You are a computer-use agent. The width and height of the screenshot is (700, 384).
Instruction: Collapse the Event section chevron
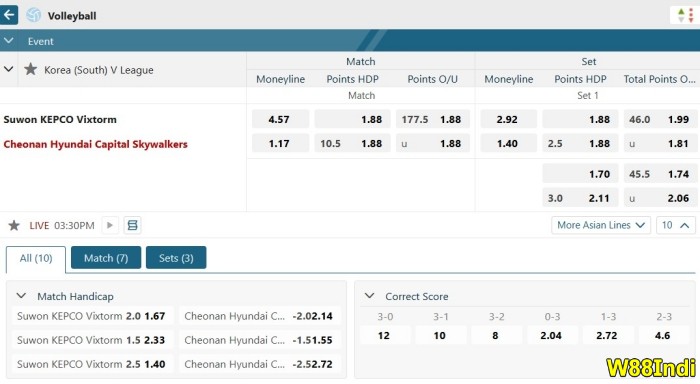(8, 41)
